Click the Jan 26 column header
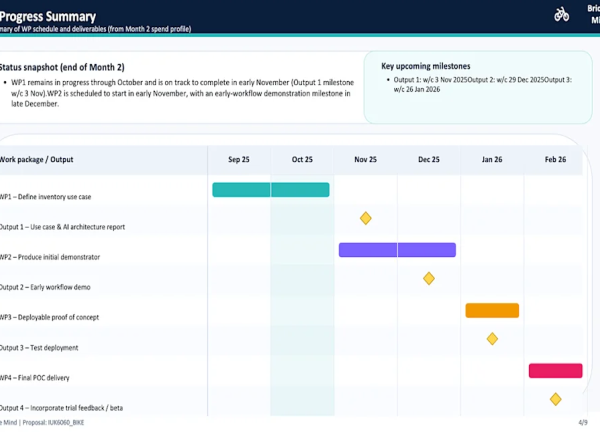The height and width of the screenshot is (433, 600). point(492,160)
